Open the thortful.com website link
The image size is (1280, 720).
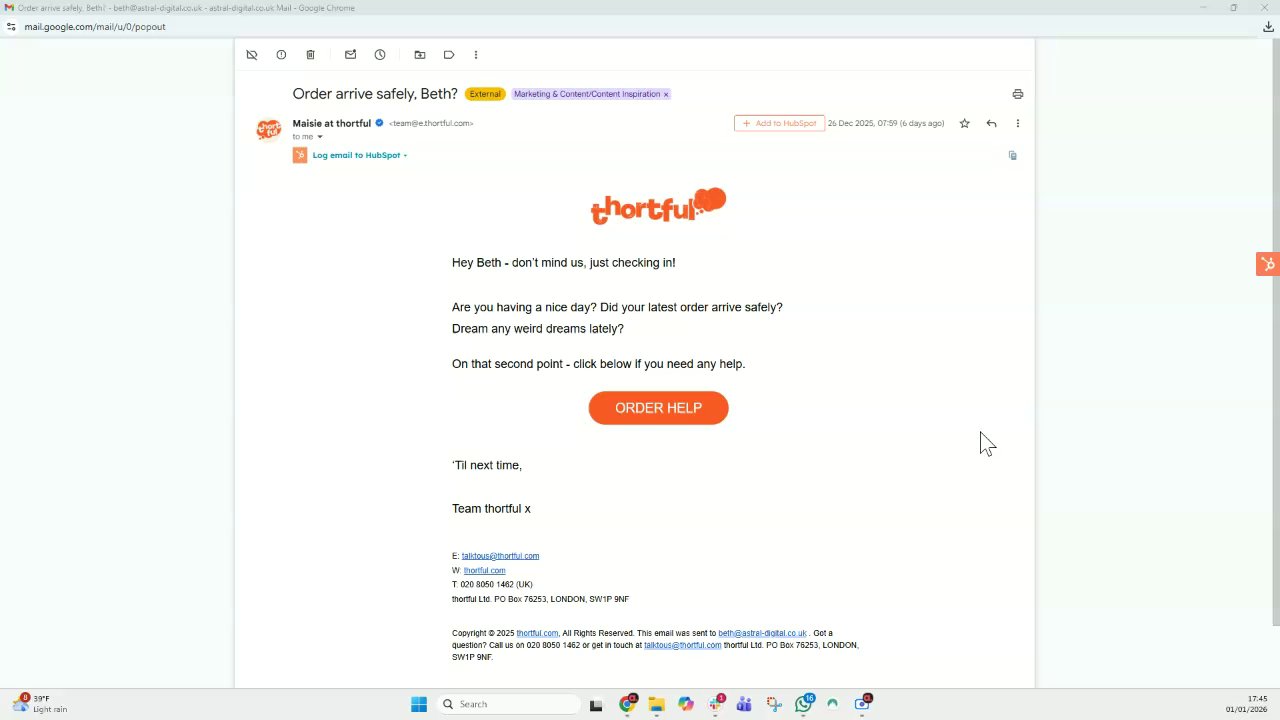[x=484, y=570]
